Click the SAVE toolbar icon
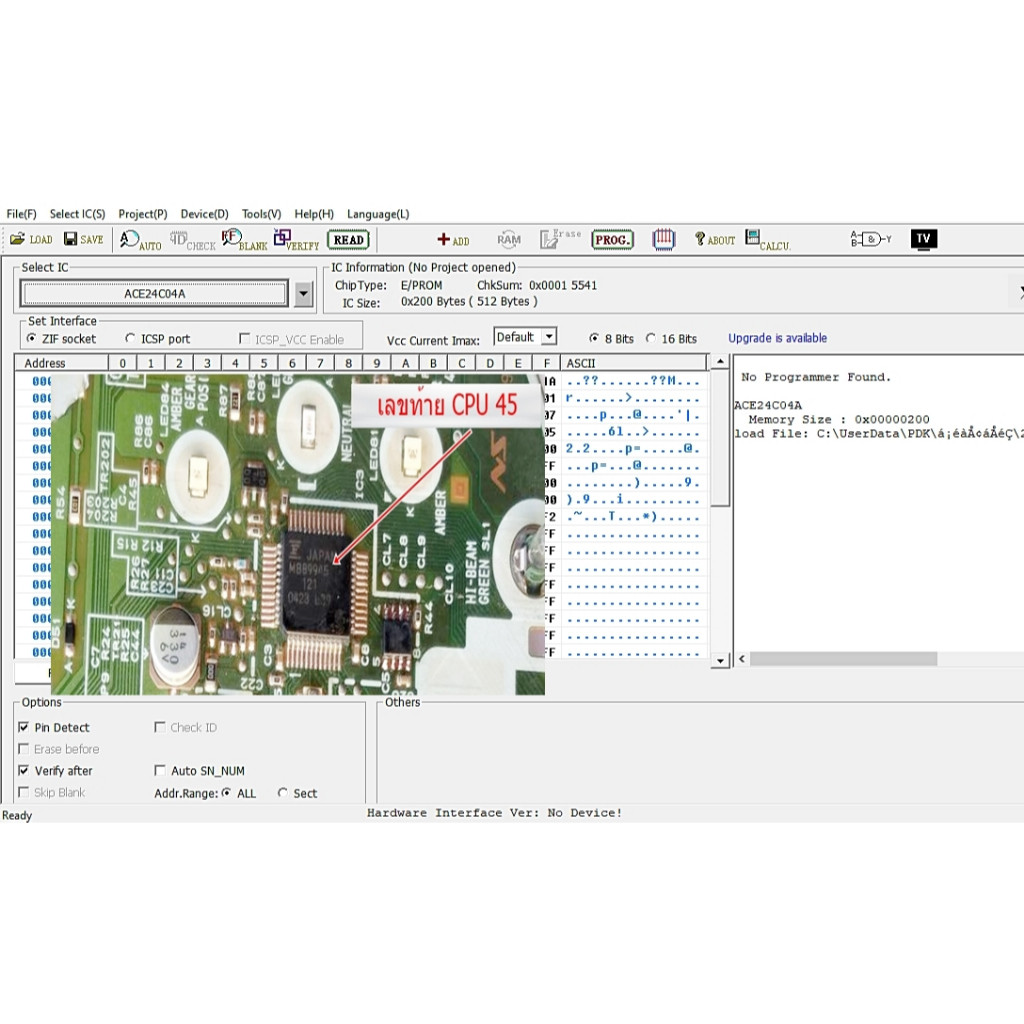Image resolution: width=1024 pixels, height=1024 pixels. coord(84,240)
